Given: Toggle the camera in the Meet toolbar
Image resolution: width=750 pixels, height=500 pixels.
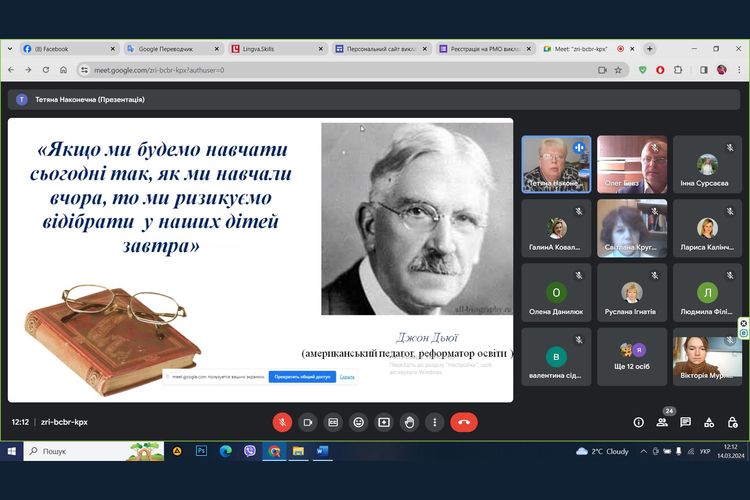Looking at the screenshot, I should 307,422.
